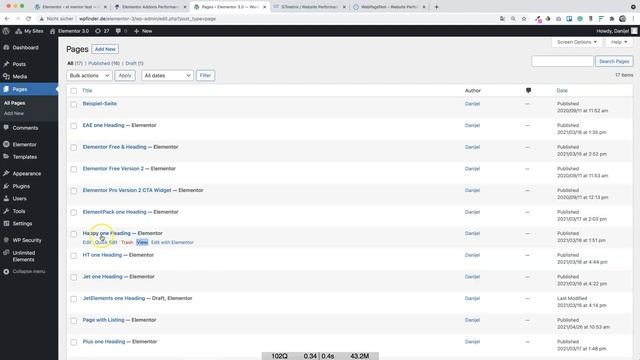640x360 pixels.
Task: Click the Search Pages button
Action: (614, 61)
